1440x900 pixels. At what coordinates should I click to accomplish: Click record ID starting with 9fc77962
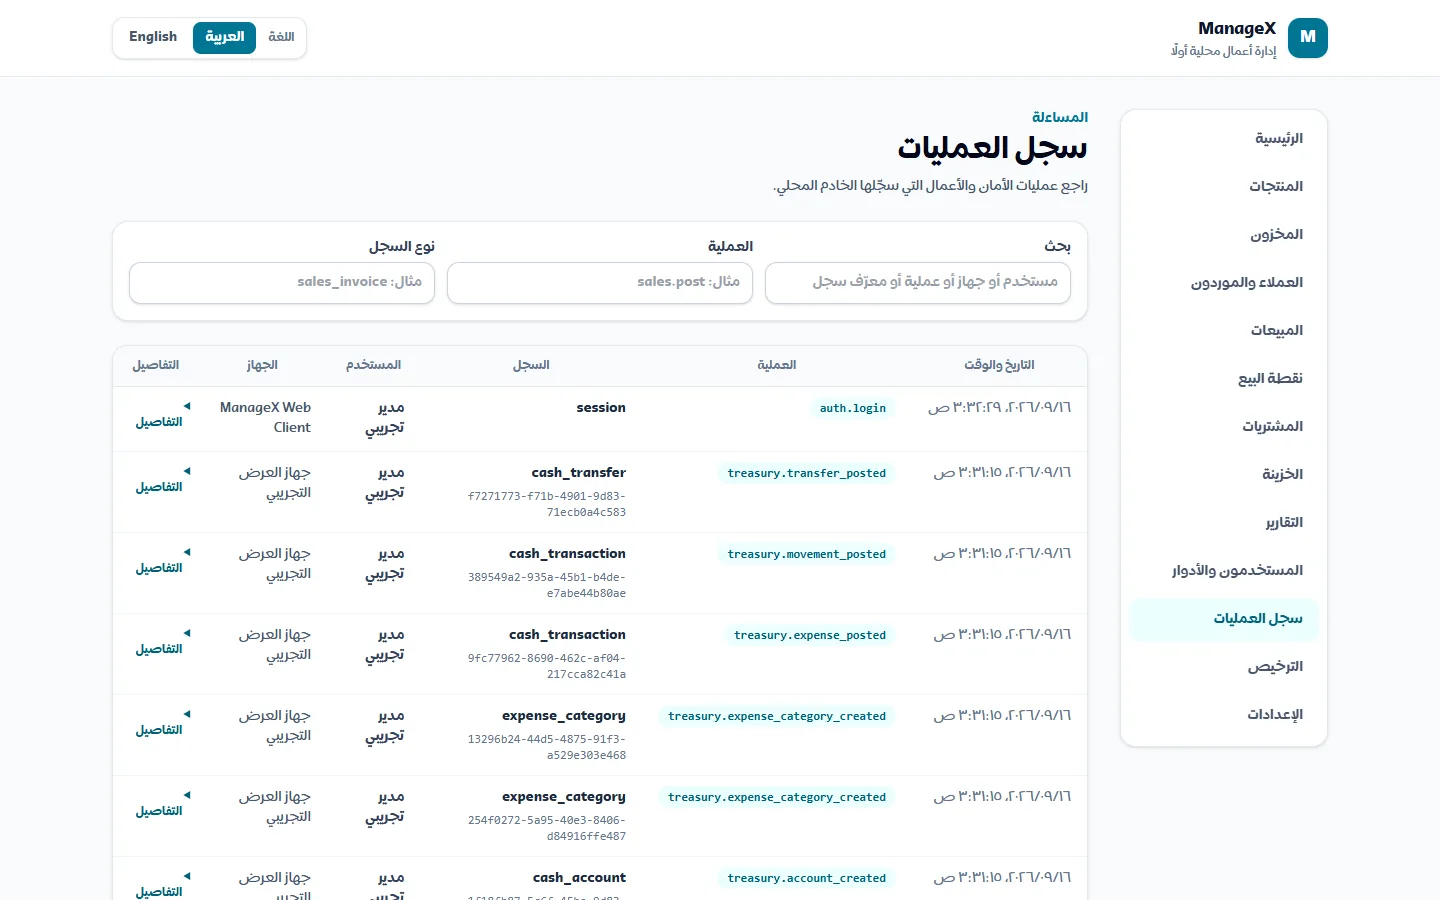[x=547, y=666]
